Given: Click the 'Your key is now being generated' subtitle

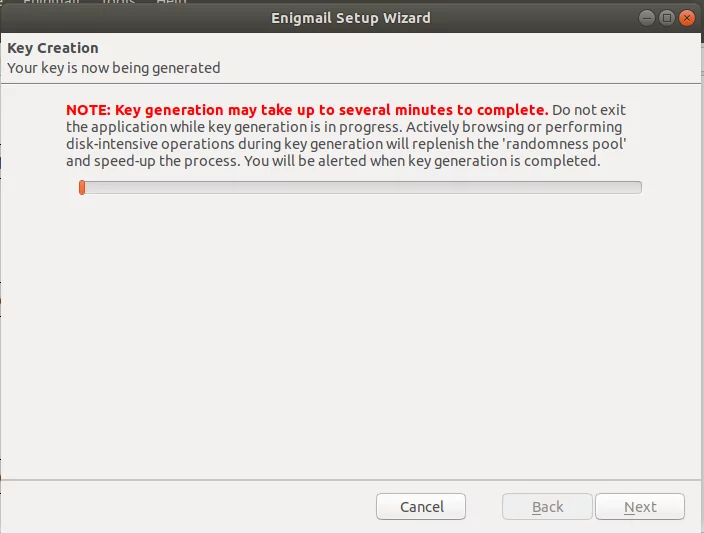Looking at the screenshot, I should click(114, 68).
